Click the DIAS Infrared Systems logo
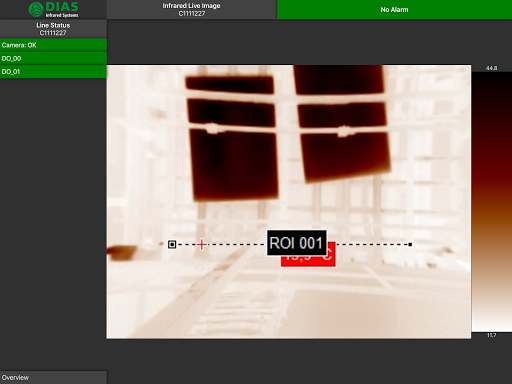 [53, 9]
